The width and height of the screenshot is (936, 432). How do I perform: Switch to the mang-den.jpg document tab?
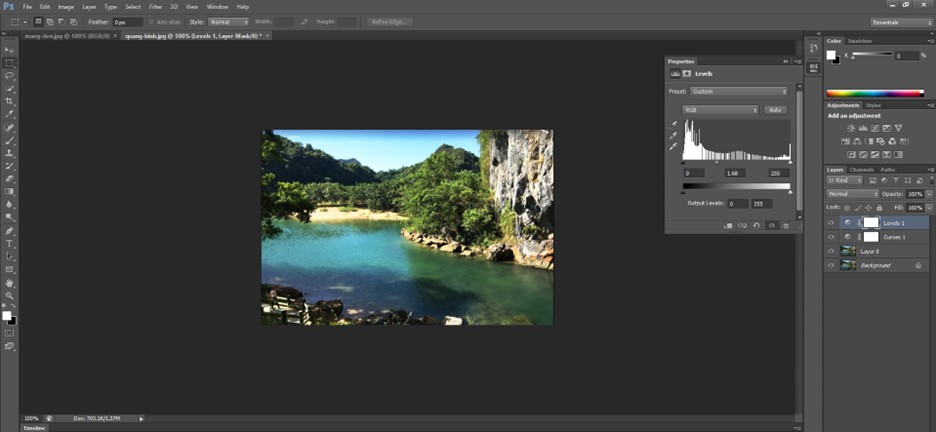click(67, 36)
